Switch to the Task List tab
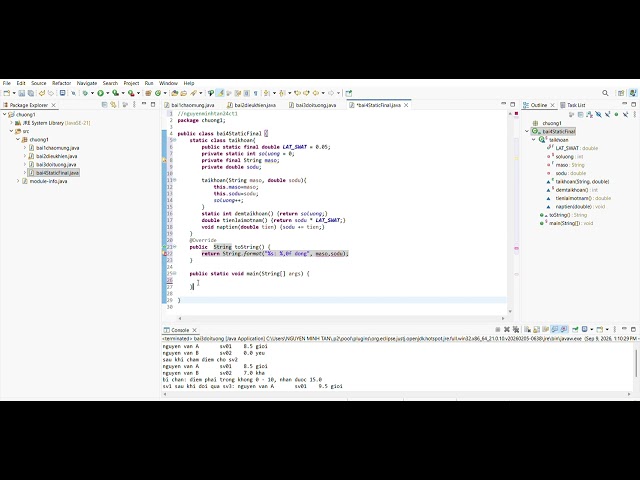This screenshot has width=640, height=480. (x=573, y=105)
